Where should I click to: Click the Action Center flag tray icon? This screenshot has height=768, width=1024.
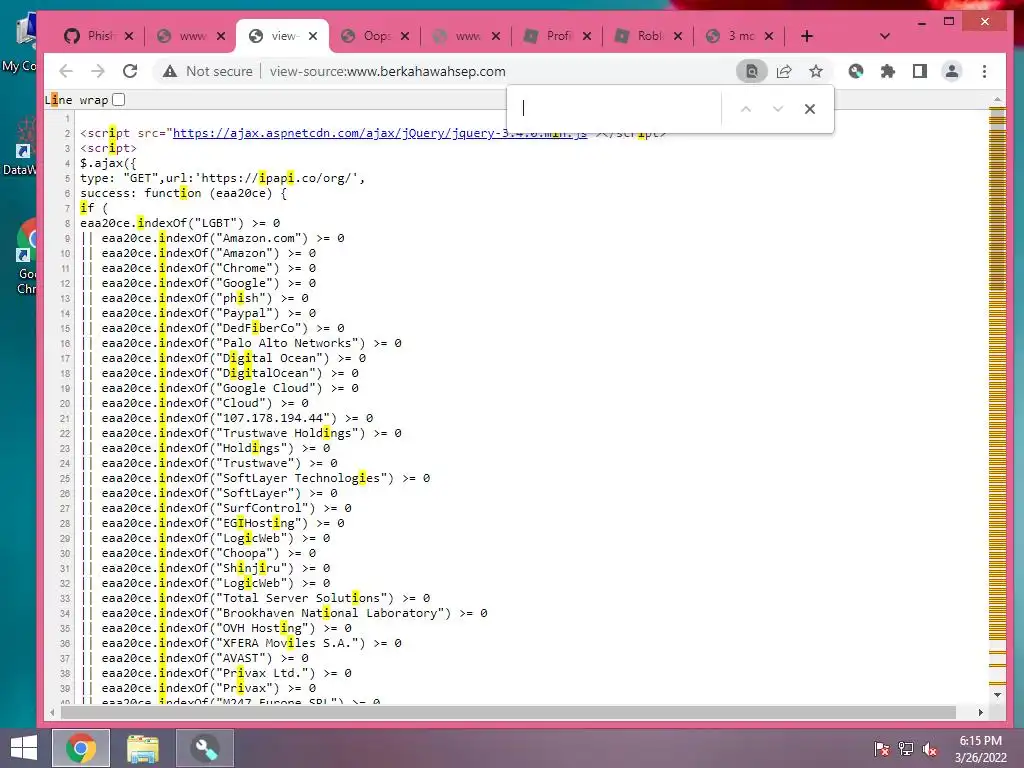tap(882, 748)
